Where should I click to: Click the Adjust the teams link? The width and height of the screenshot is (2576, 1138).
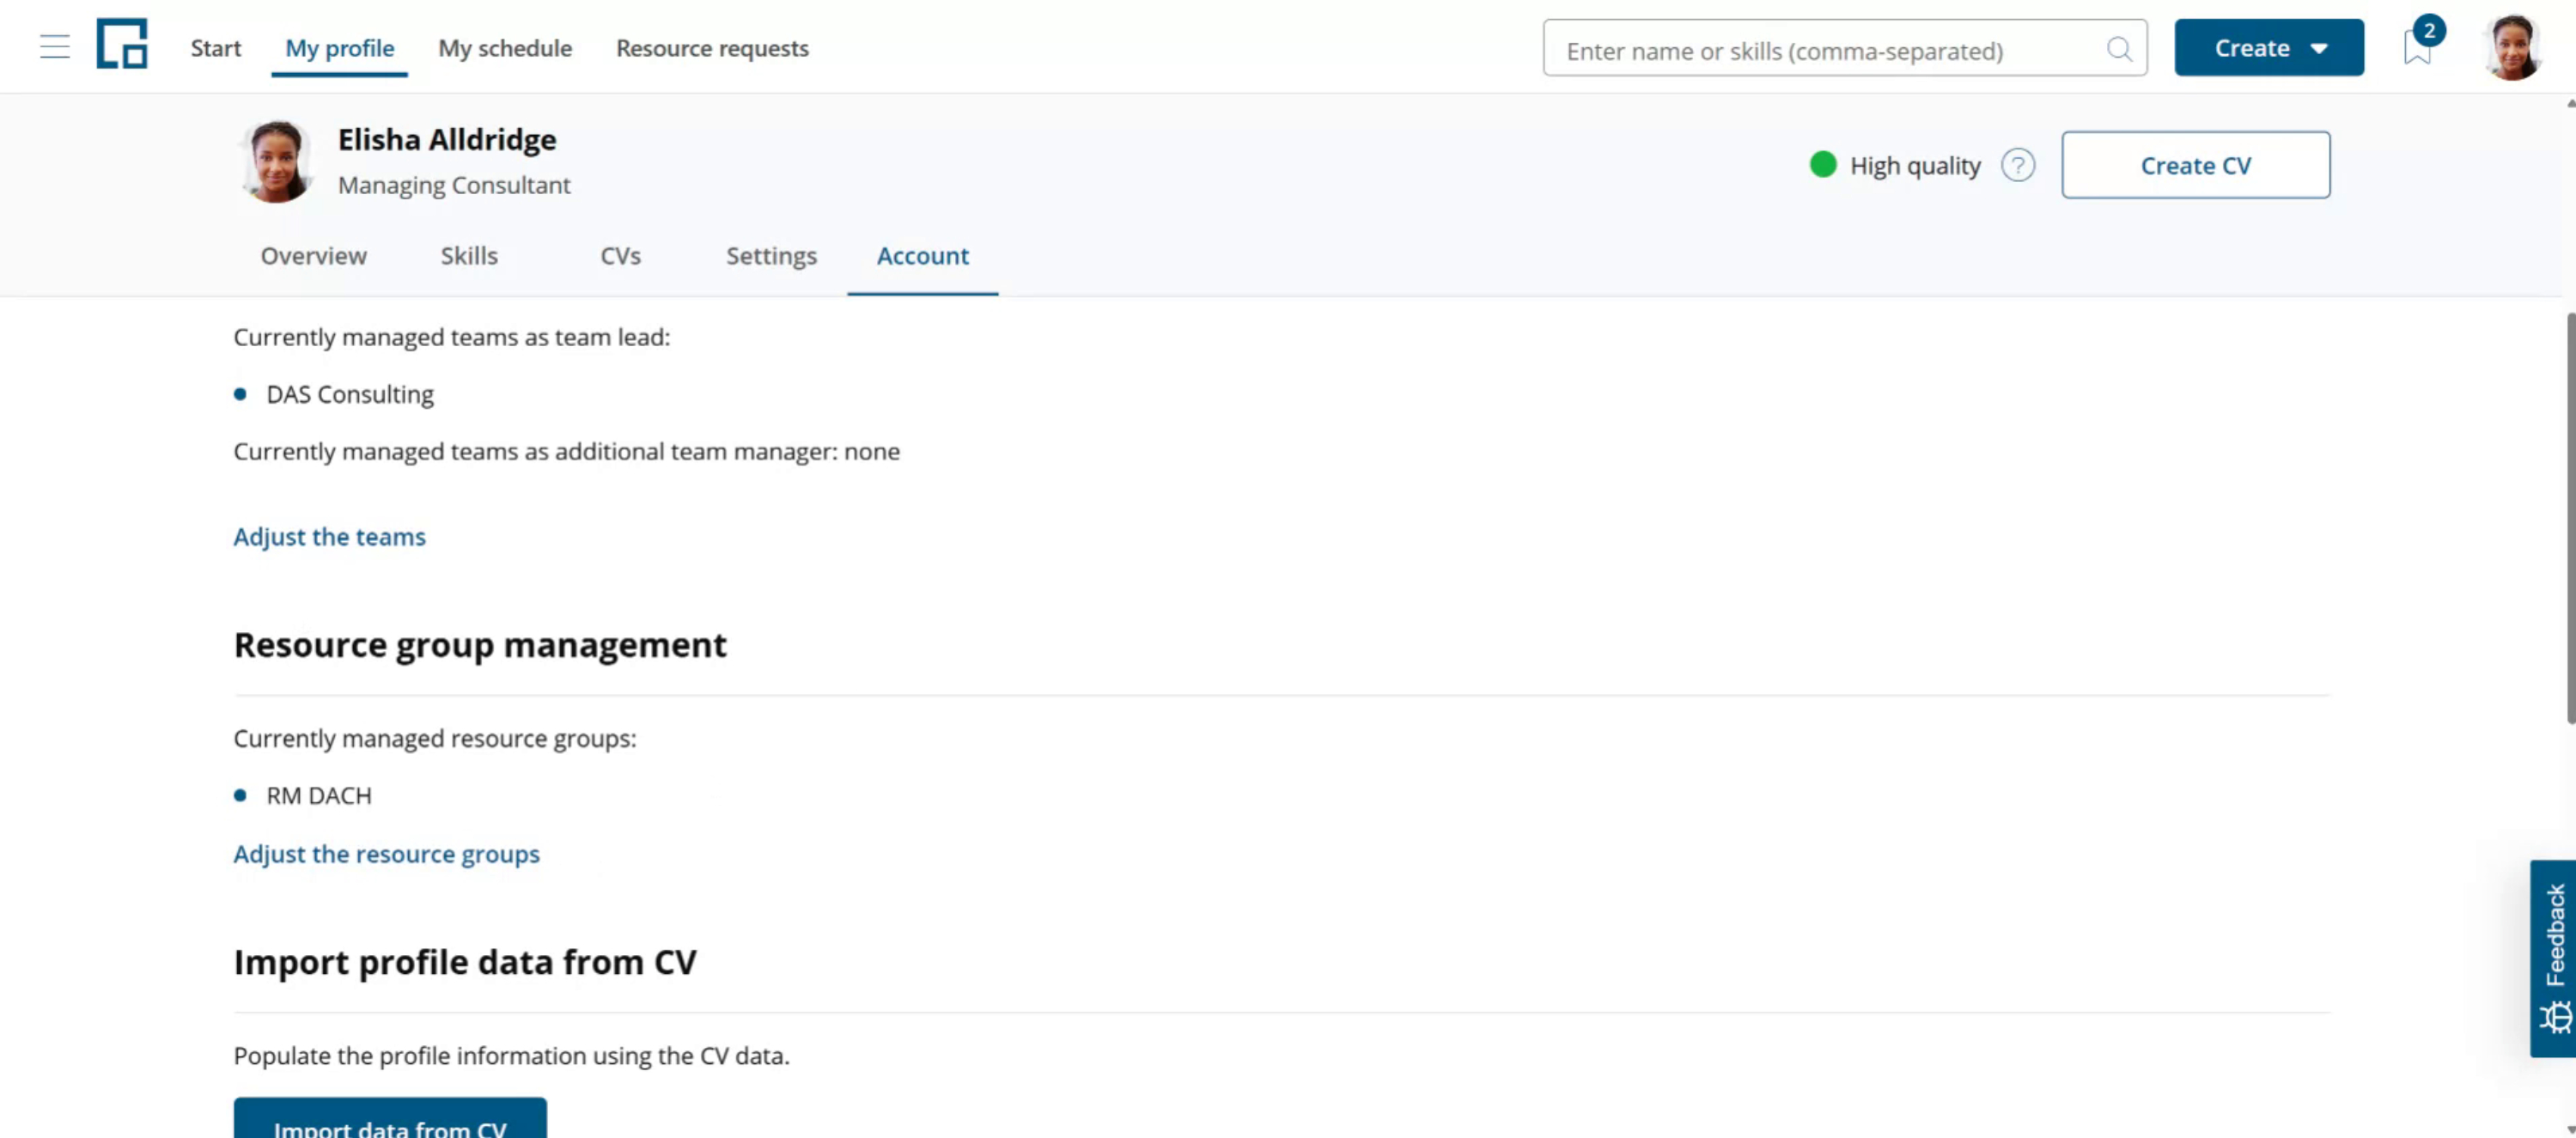coord(329,537)
